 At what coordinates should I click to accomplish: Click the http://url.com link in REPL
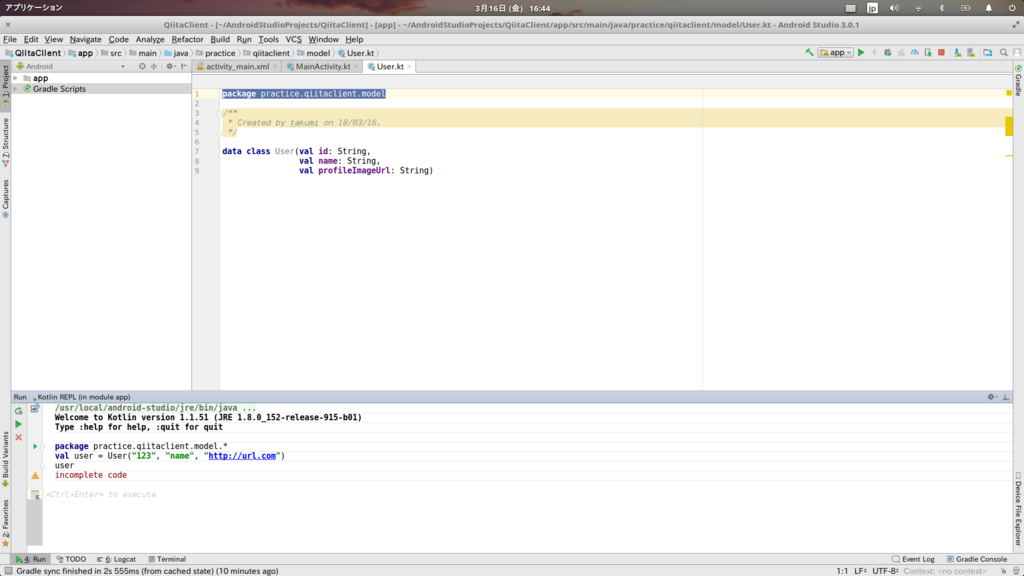[242, 456]
